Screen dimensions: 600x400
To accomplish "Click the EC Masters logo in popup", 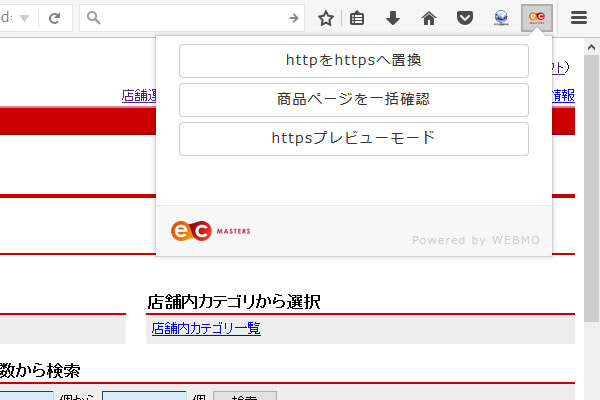I will pyautogui.click(x=210, y=231).
